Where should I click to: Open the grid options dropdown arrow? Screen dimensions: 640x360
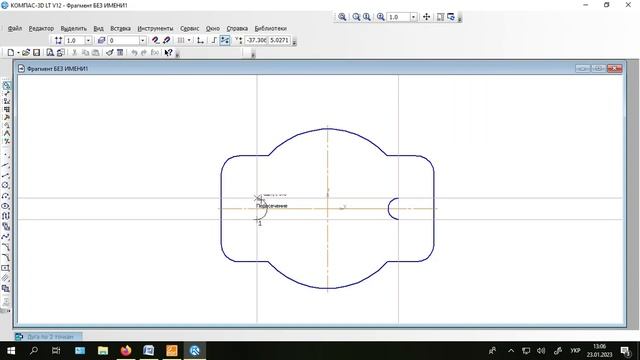coord(189,40)
